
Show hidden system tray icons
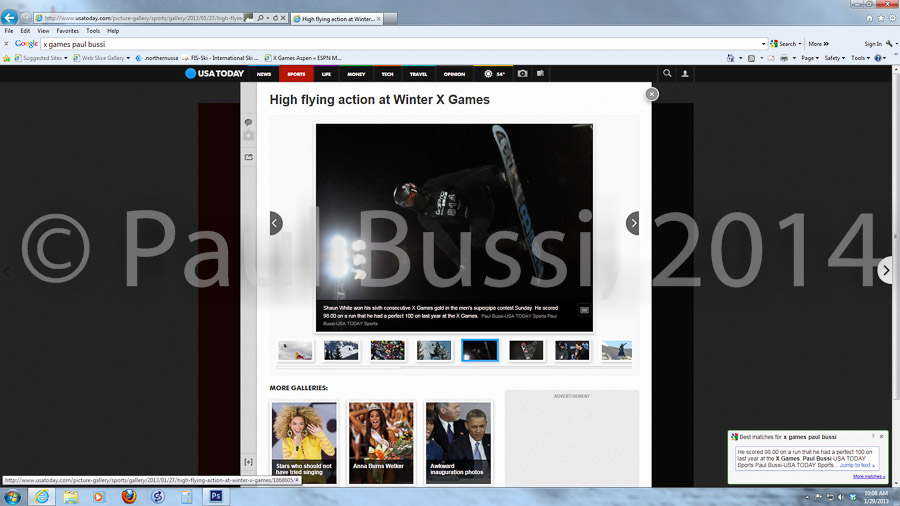[807, 497]
